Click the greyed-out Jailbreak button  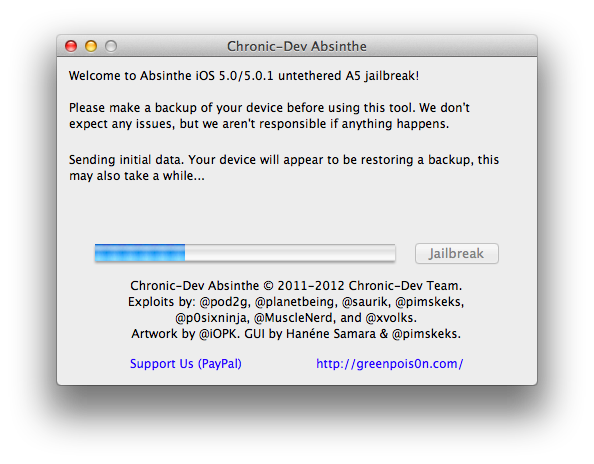[x=456, y=253]
